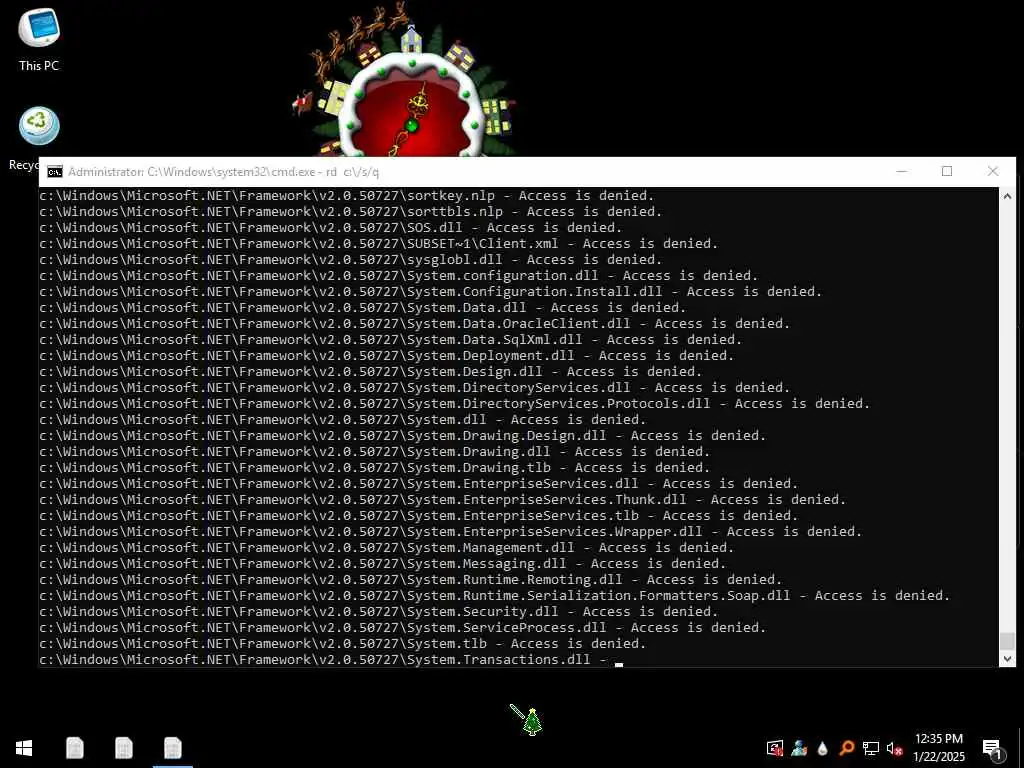Click the cmd scrollbar down arrow
This screenshot has width=1024, height=768.
click(x=1007, y=659)
